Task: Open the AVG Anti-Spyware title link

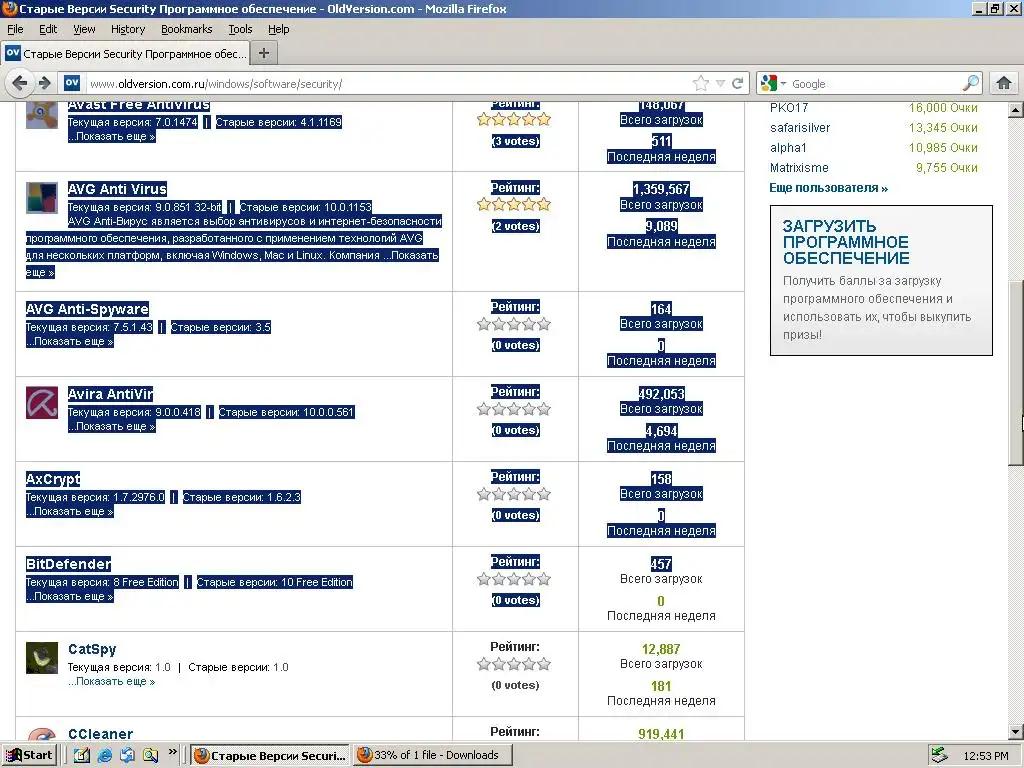Action: 87,309
